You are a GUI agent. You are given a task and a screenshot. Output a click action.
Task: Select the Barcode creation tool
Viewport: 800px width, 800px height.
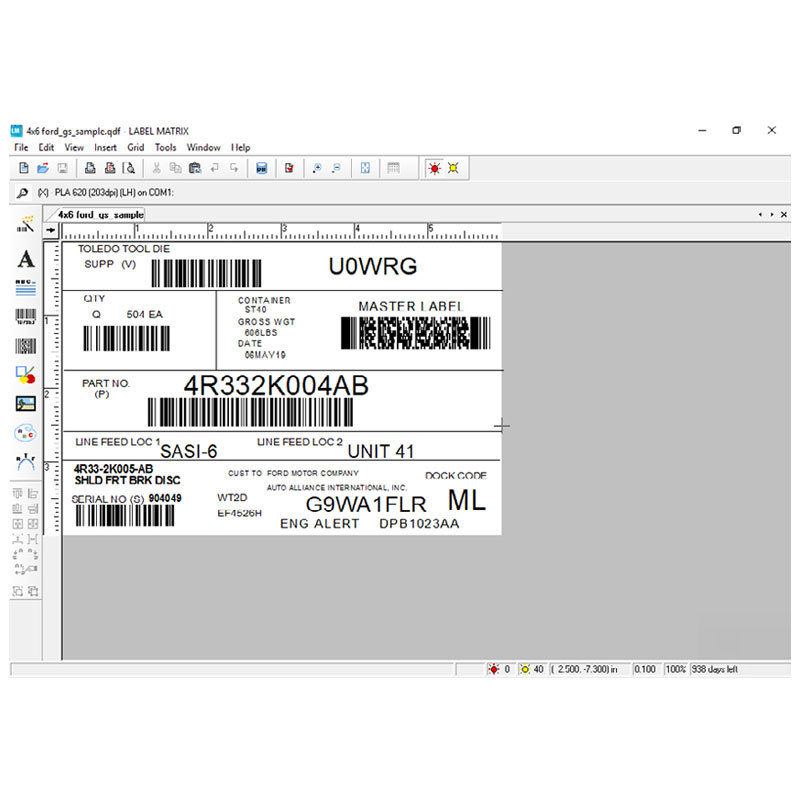[x=25, y=316]
